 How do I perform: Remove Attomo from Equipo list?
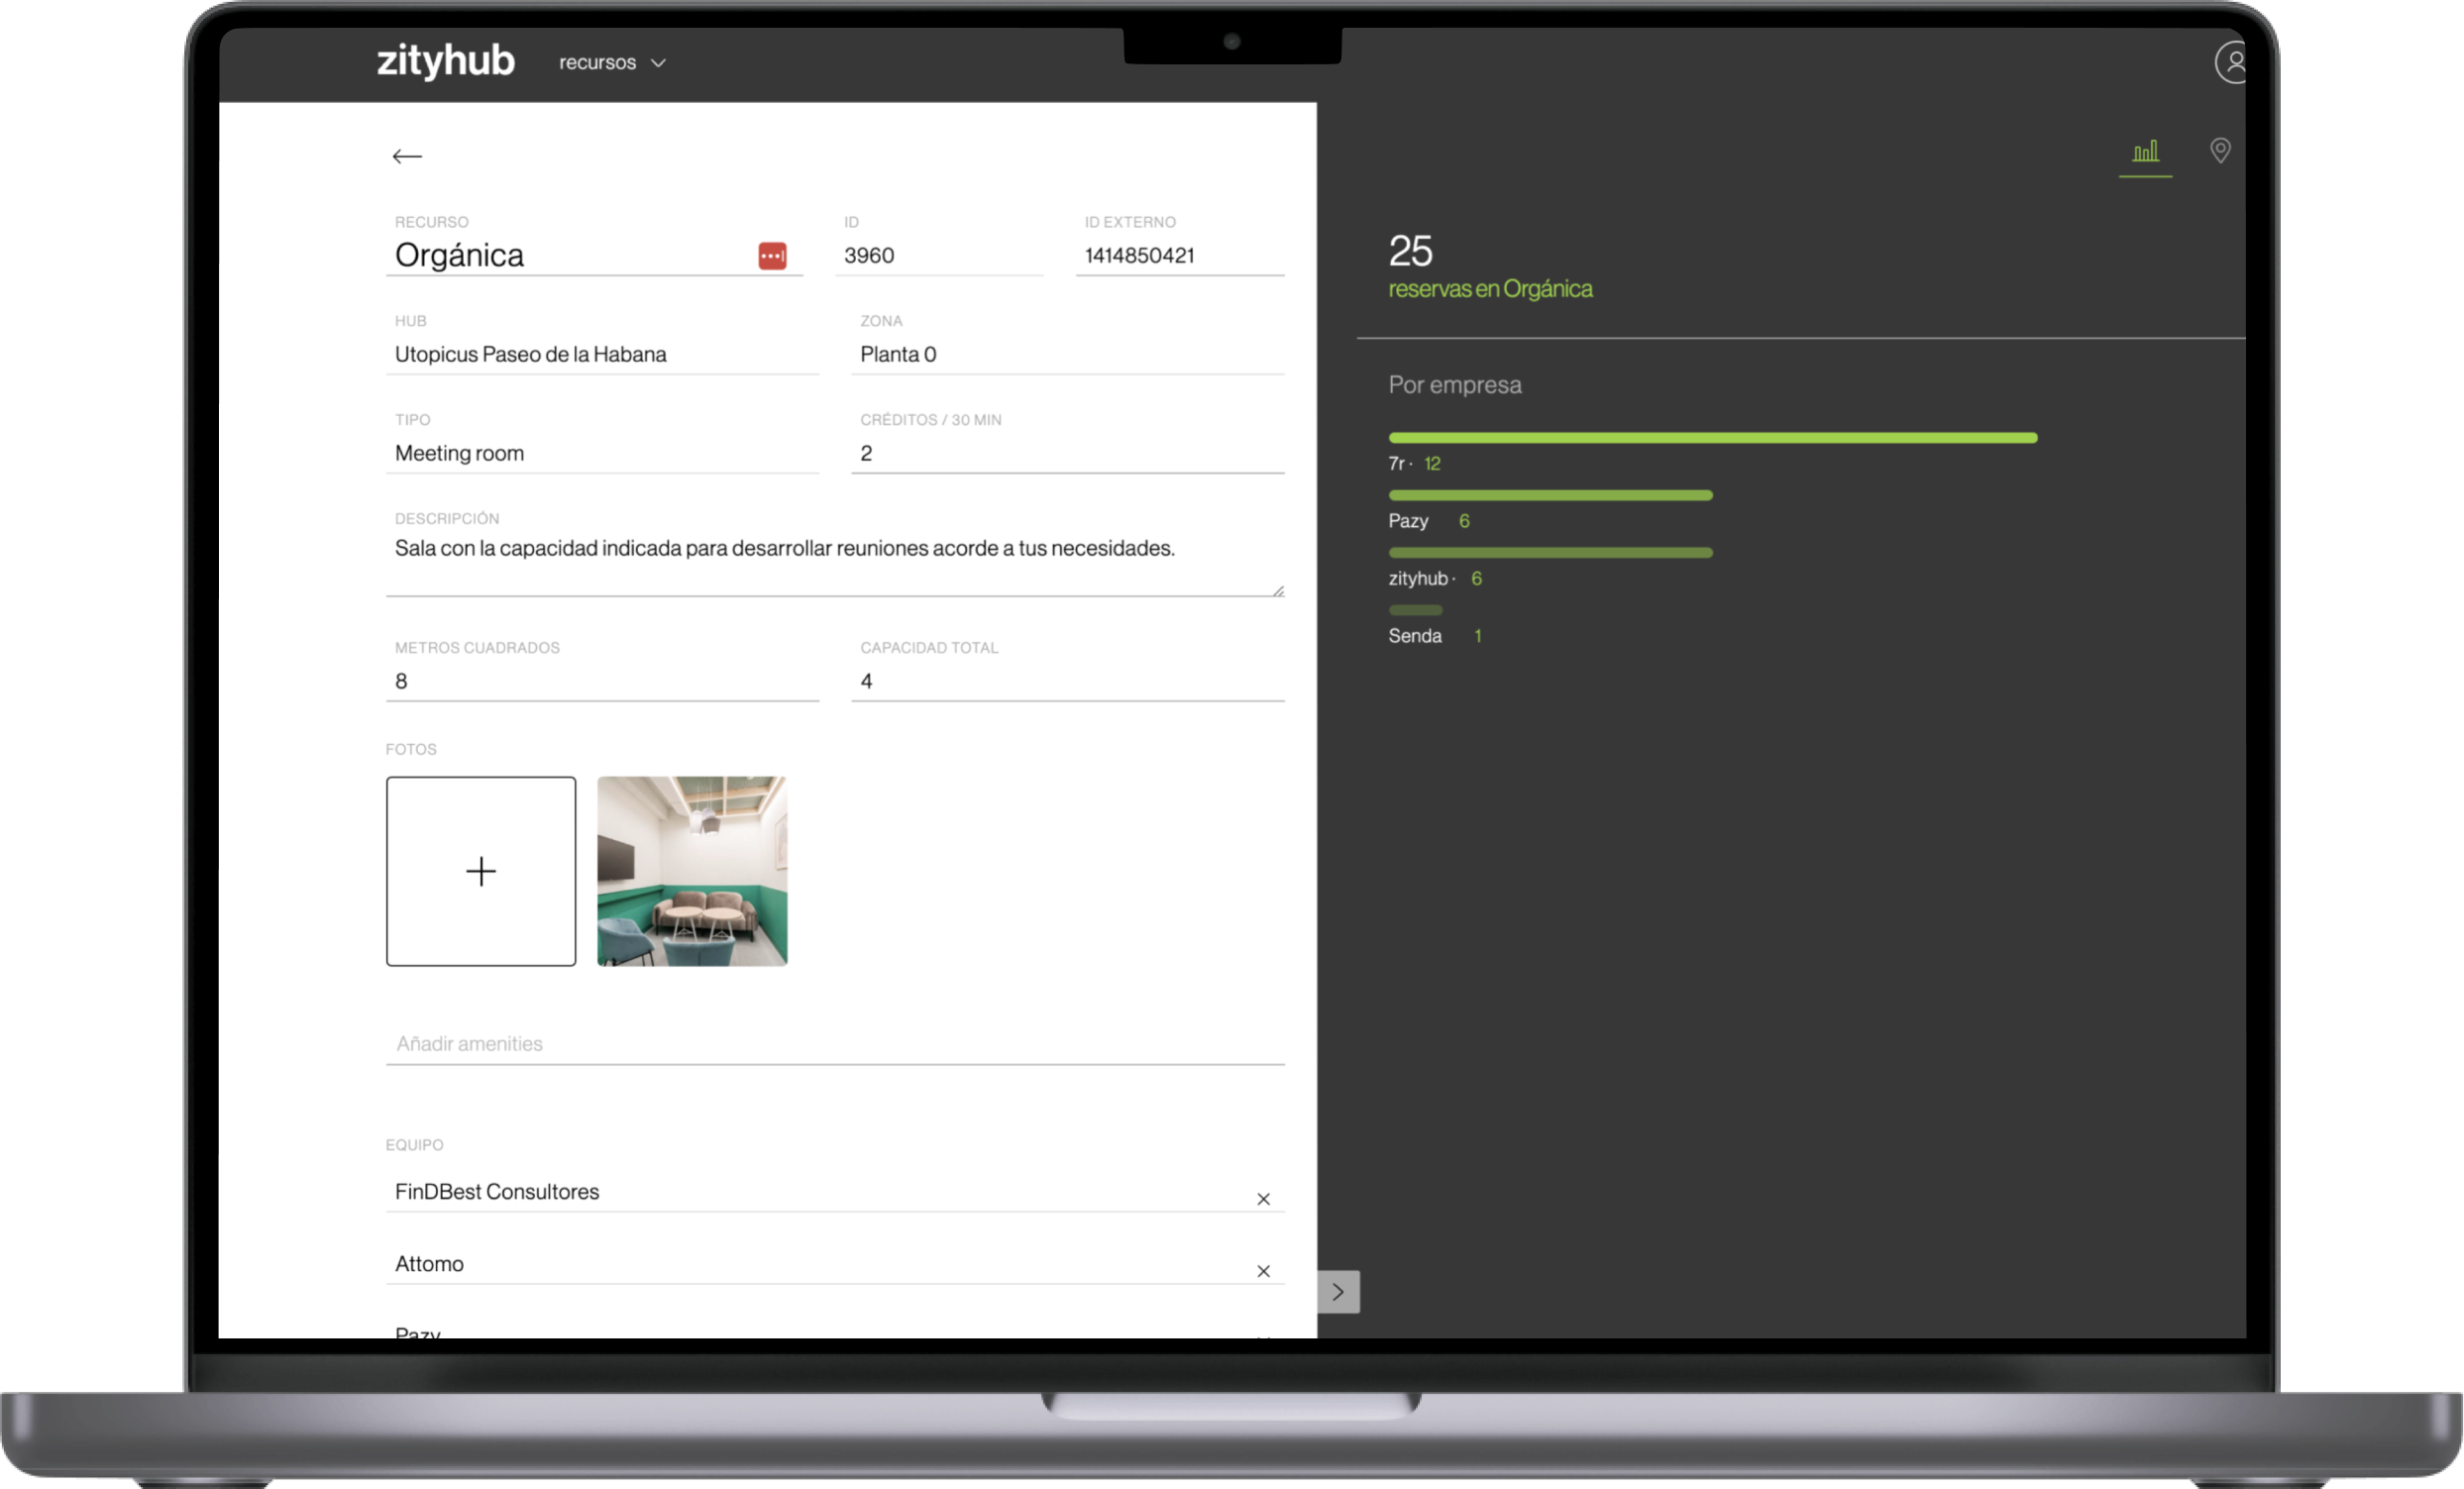(x=1263, y=1271)
